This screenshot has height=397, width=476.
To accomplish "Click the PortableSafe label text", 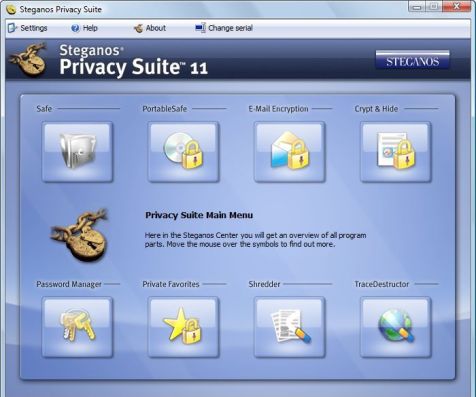I will [165, 109].
